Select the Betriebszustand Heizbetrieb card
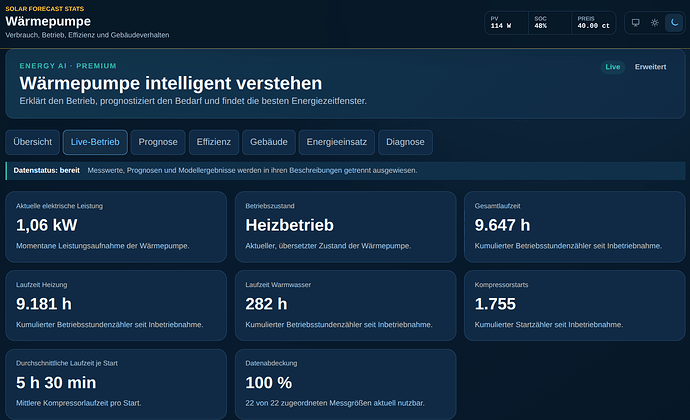 click(345, 227)
